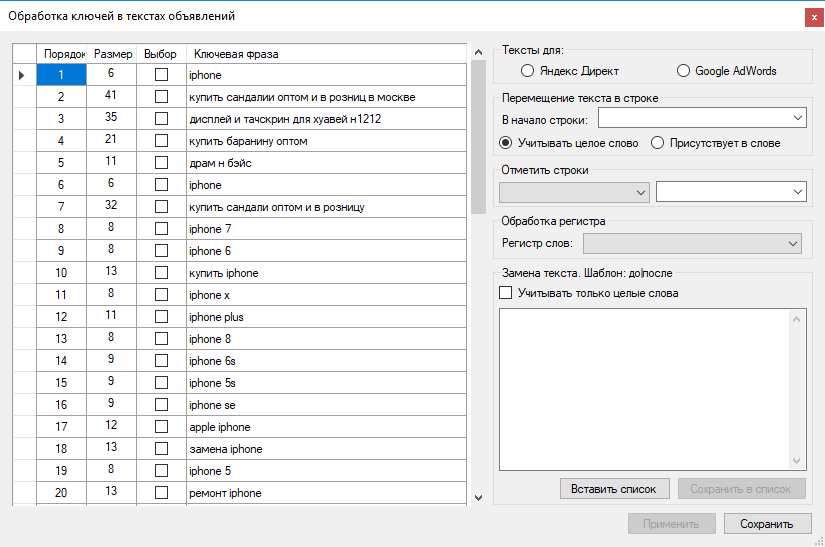Click the Вставить список button

(613, 489)
